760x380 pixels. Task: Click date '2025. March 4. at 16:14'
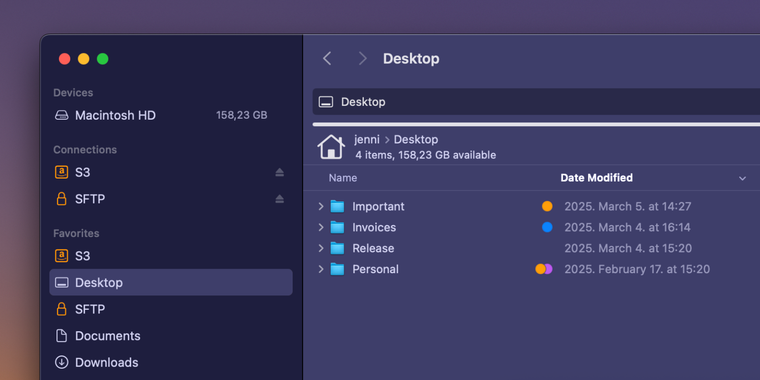point(628,227)
